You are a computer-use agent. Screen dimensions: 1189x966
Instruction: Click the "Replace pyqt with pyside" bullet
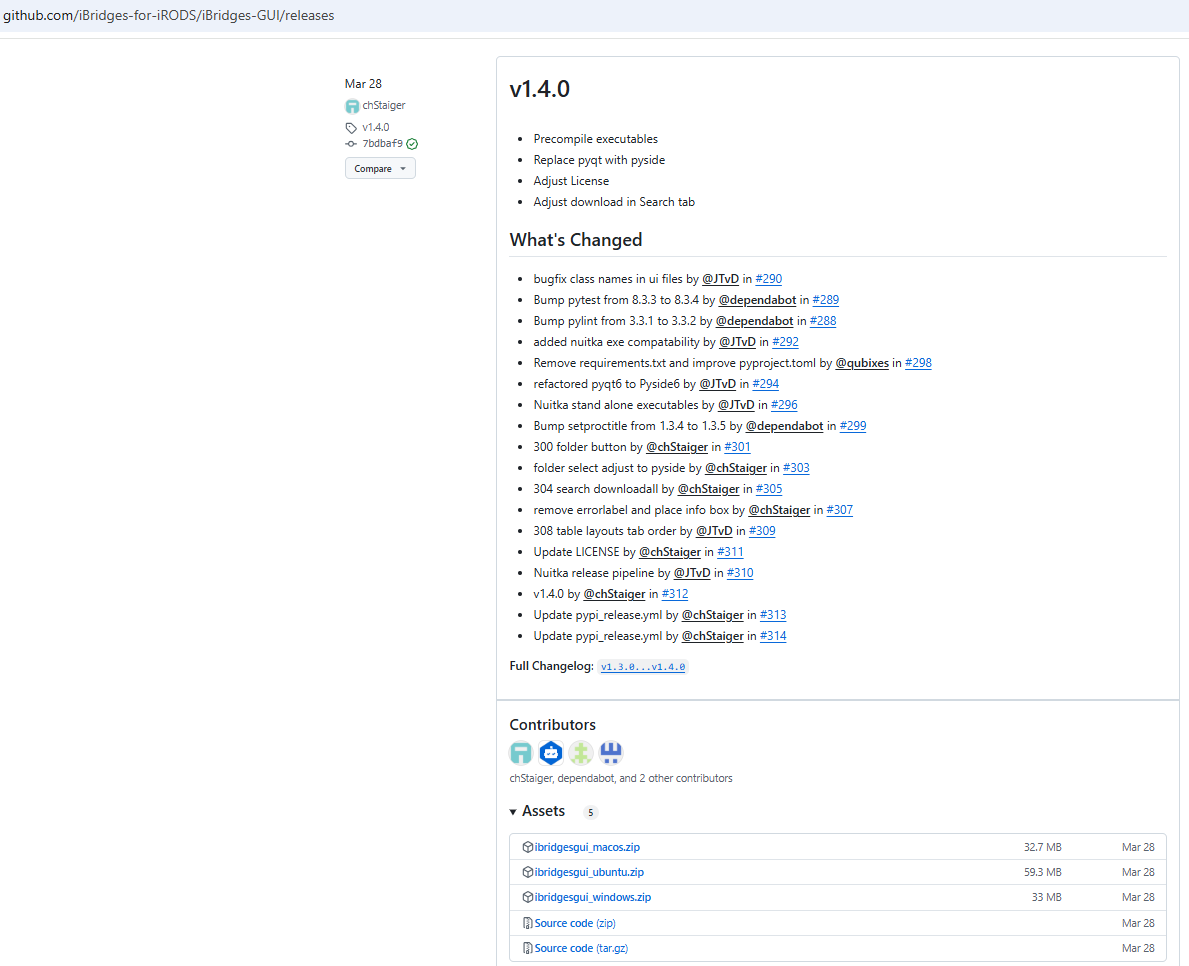599,160
